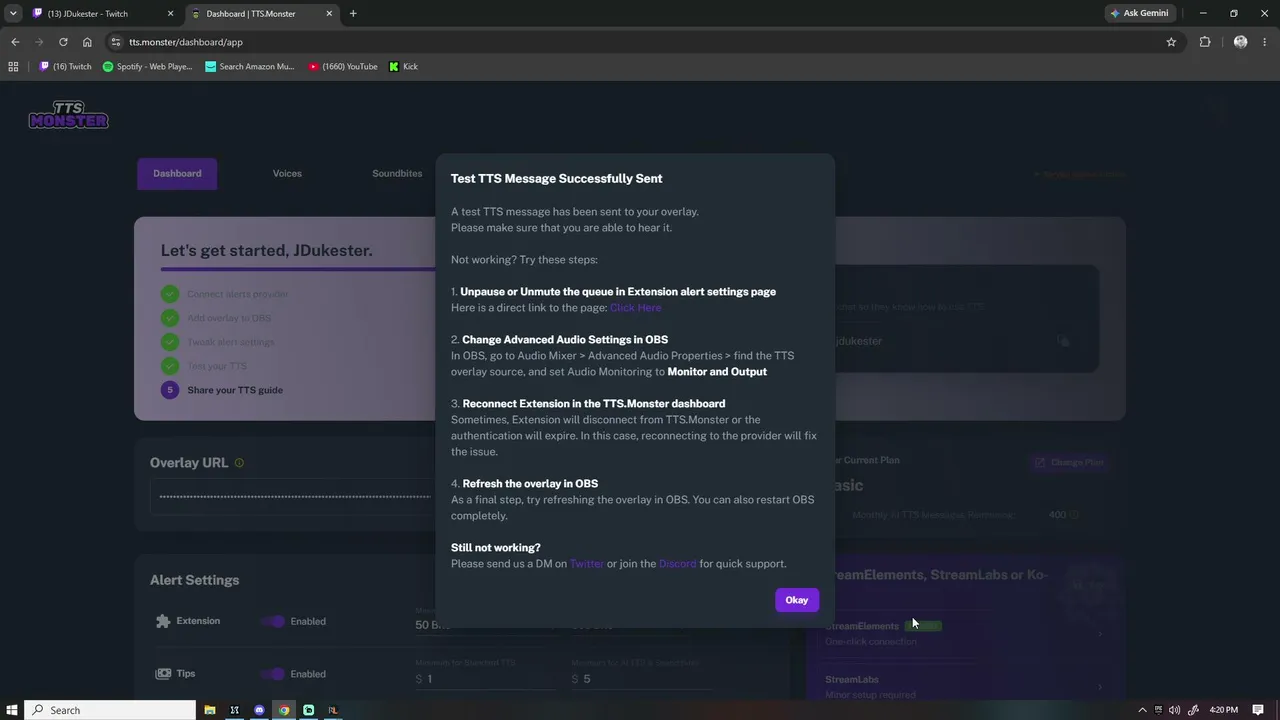Open the Spotify Web Player bookmark
The height and width of the screenshot is (720, 1280).
point(148,66)
